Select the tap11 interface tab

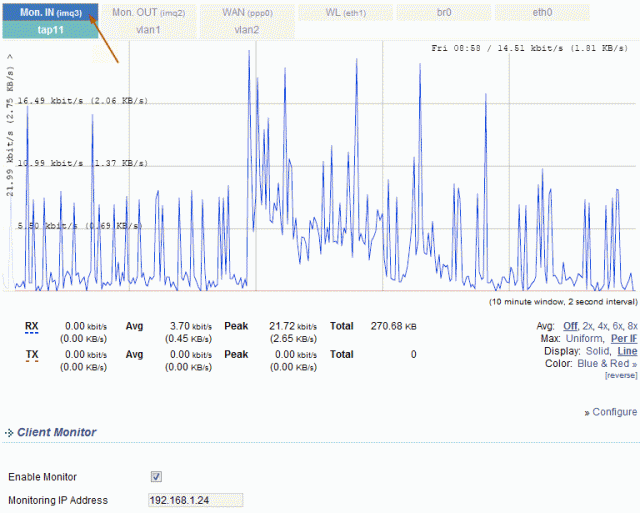coord(51,30)
